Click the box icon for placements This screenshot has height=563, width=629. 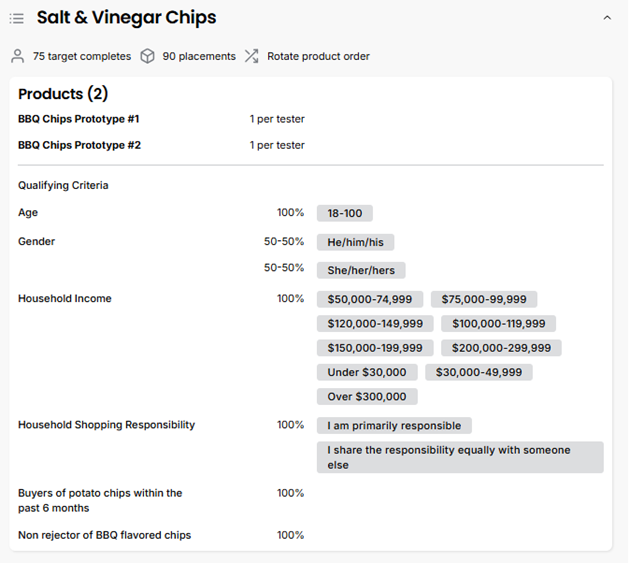click(148, 56)
